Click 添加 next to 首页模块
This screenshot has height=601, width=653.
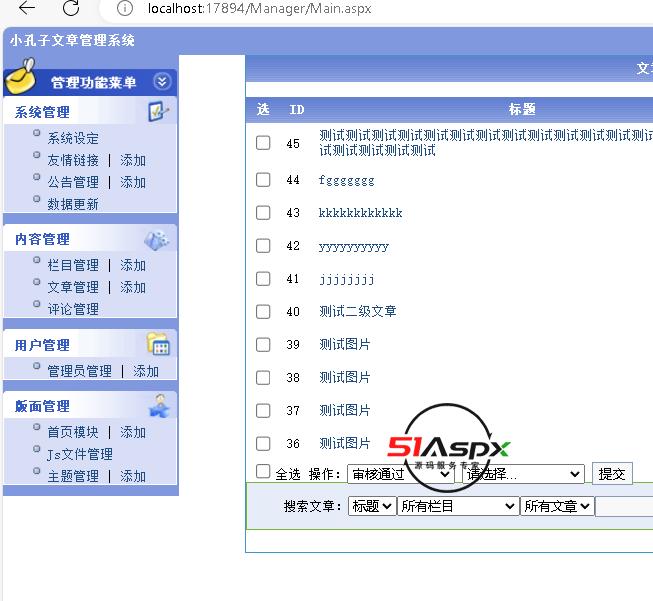pyautogui.click(x=133, y=432)
